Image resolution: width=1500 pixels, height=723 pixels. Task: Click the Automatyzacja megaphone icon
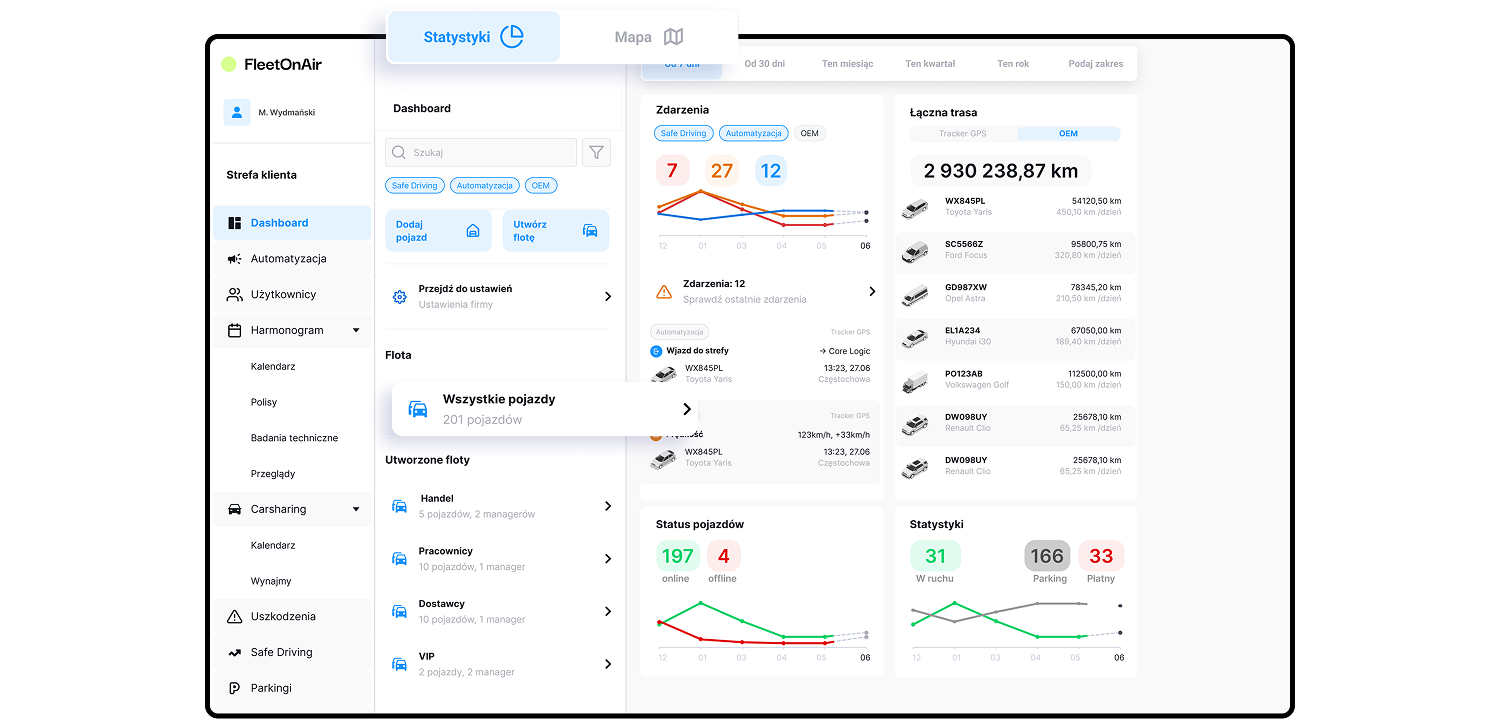[234, 259]
